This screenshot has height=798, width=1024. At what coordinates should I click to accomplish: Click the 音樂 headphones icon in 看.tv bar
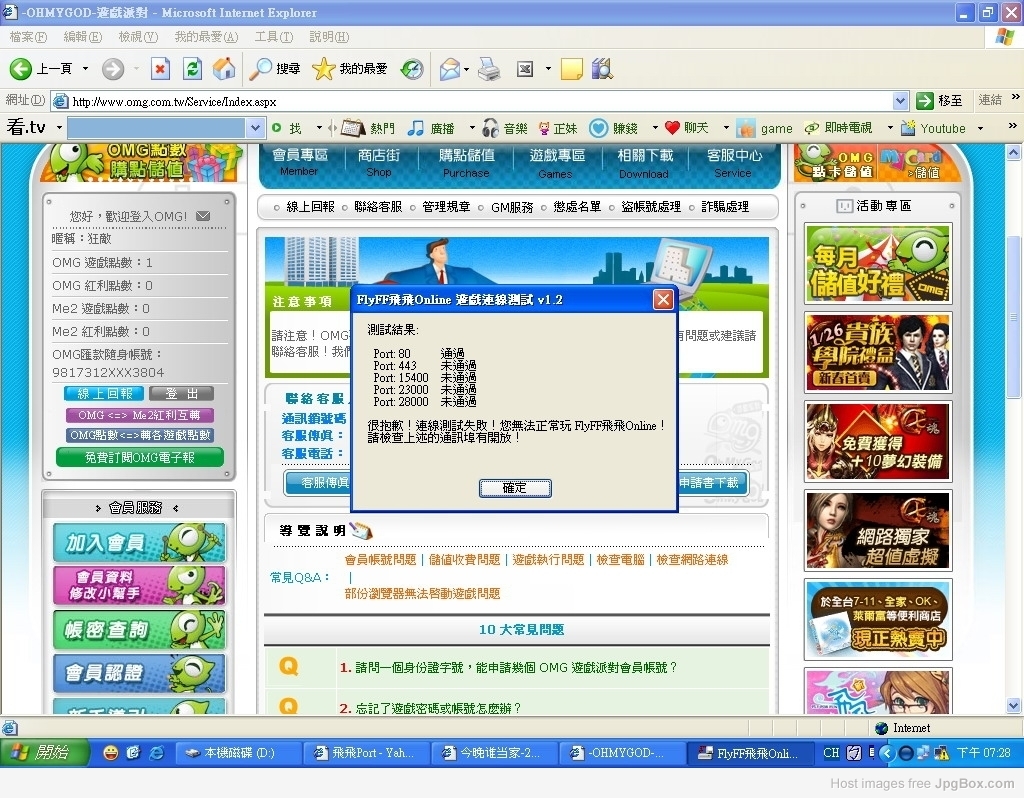click(x=491, y=128)
